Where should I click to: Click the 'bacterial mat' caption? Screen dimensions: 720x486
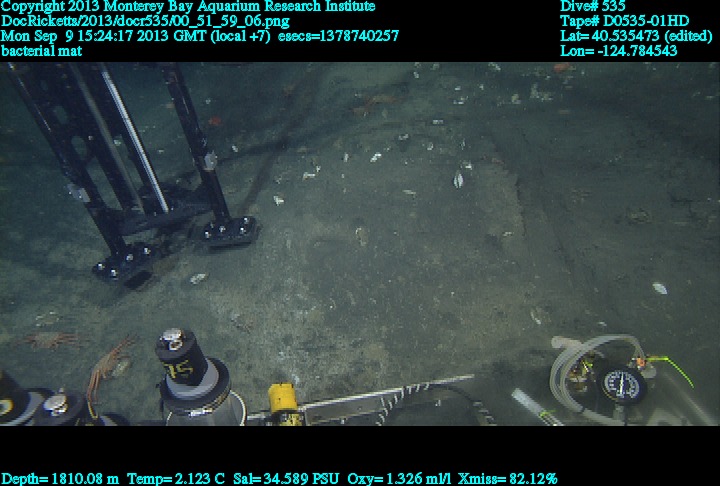pos(42,51)
